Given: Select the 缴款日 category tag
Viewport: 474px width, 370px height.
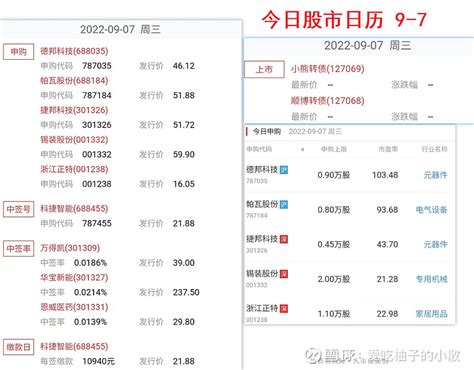Looking at the screenshot, I should (x=18, y=347).
